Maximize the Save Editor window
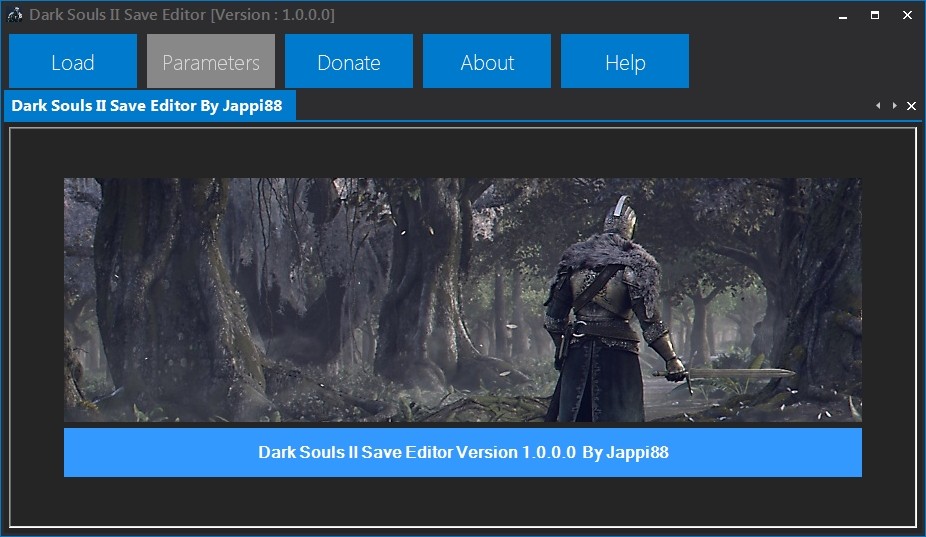 (875, 15)
